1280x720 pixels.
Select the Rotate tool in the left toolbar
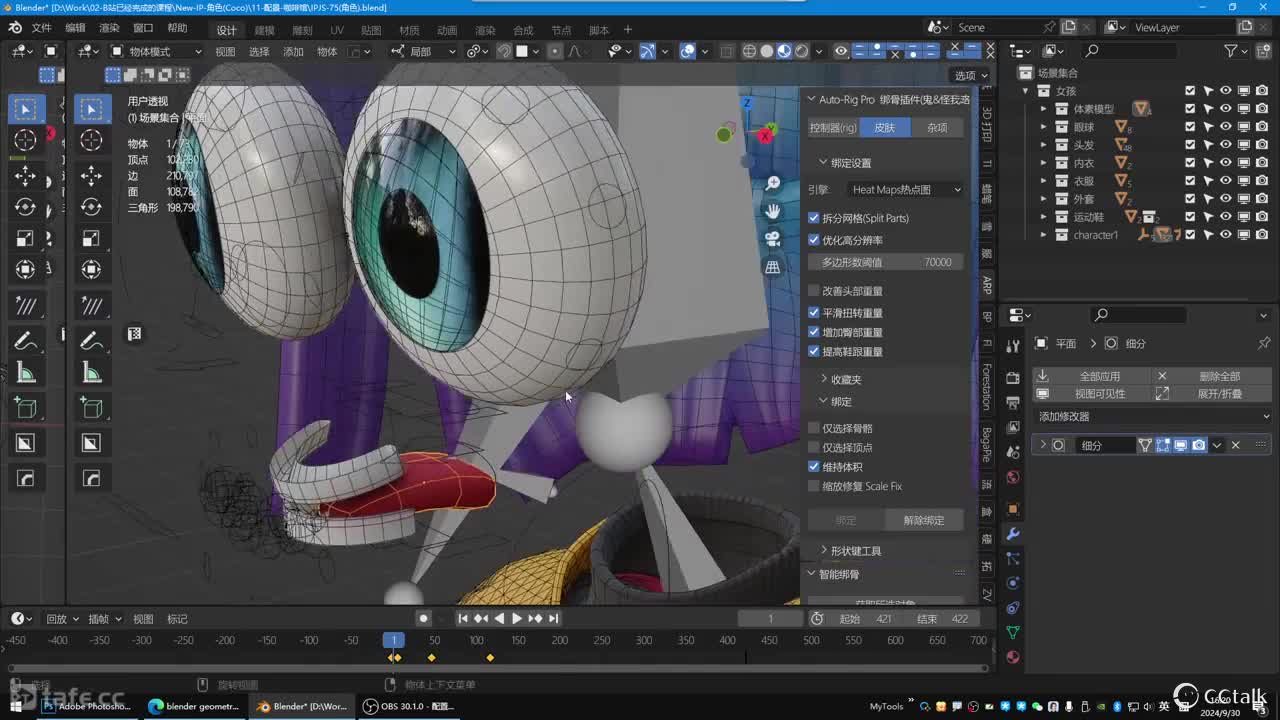click(25, 207)
